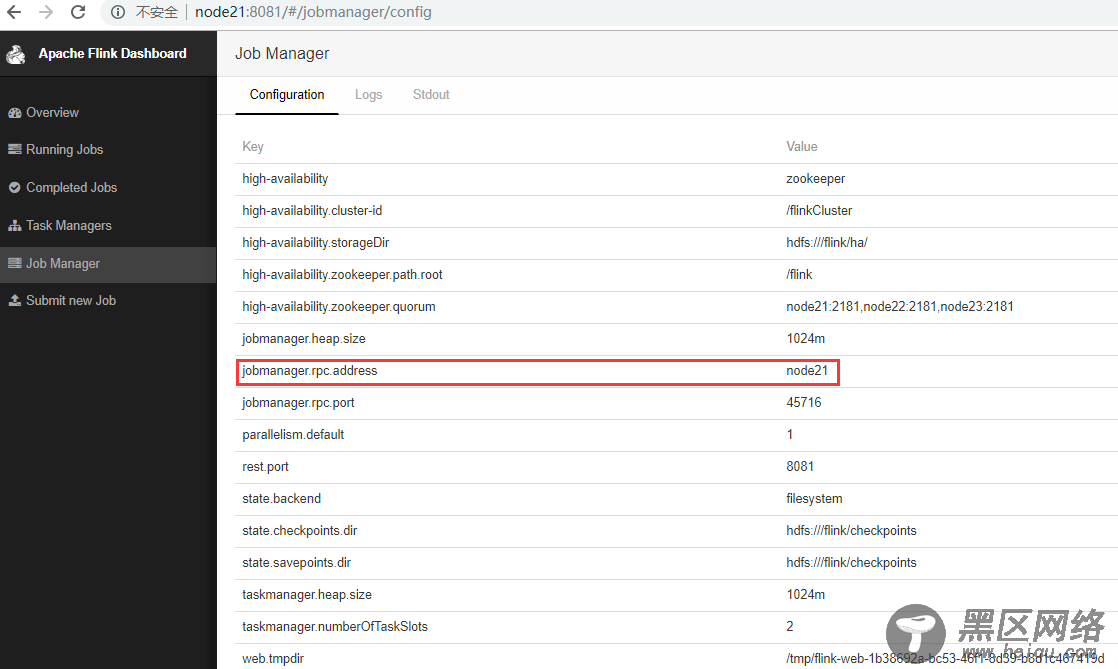Click the high-availability key cell
The height and width of the screenshot is (669, 1118).
[285, 178]
